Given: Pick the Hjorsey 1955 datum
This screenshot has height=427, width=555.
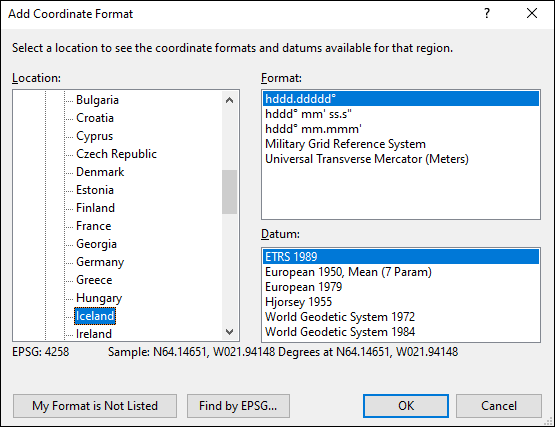Looking at the screenshot, I should (401, 302).
